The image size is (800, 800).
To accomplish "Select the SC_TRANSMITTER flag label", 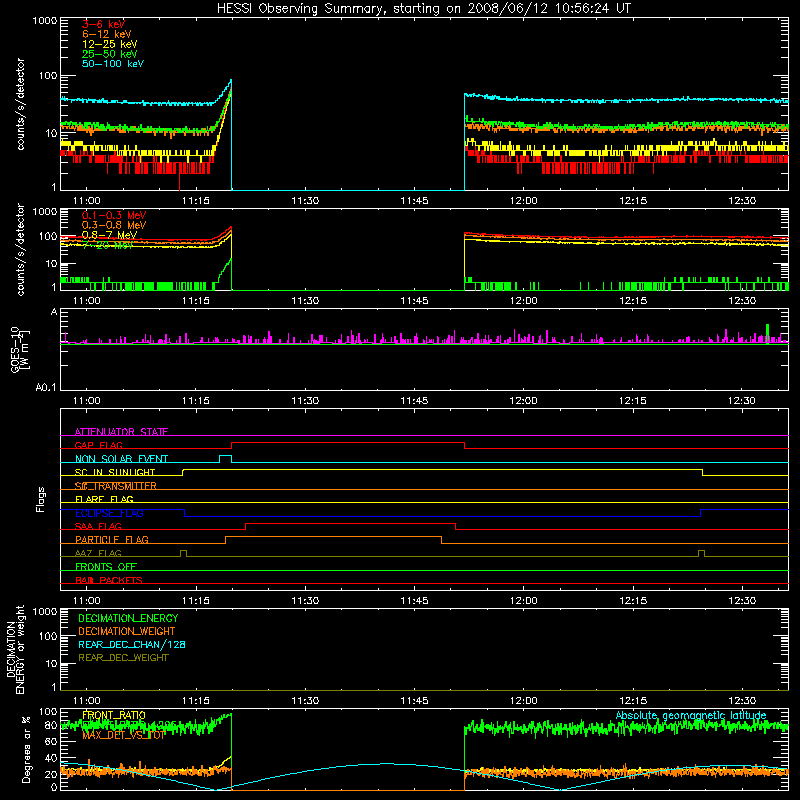I will 115,486.
